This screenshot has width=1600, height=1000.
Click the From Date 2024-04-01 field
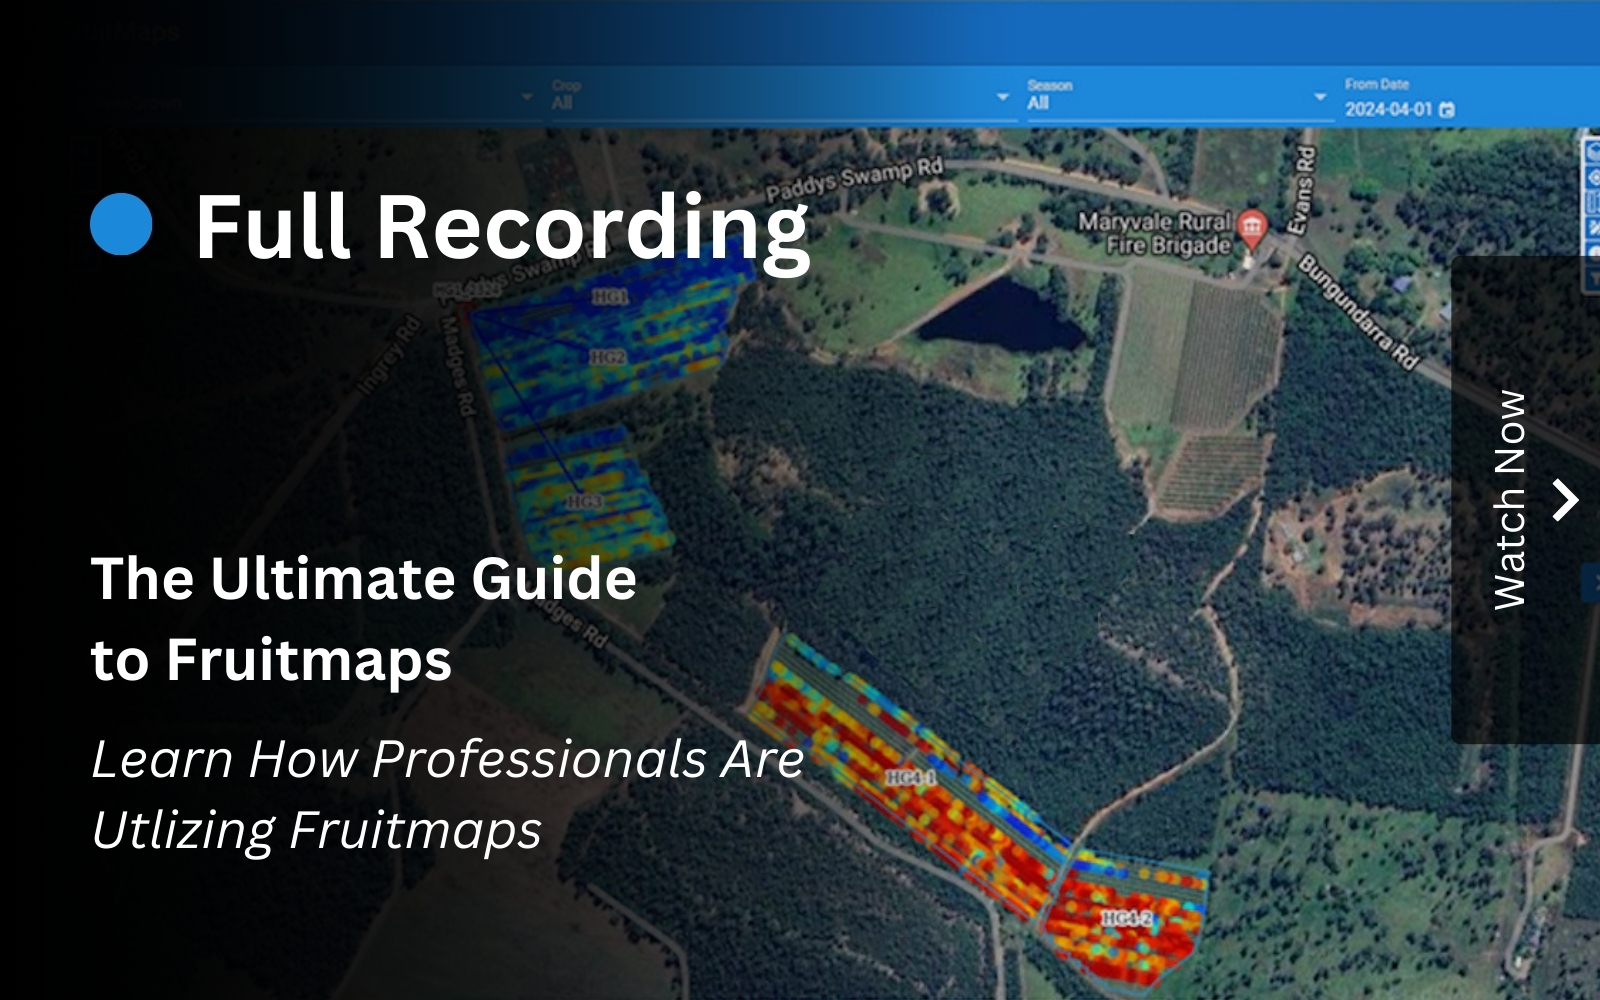coord(1388,109)
